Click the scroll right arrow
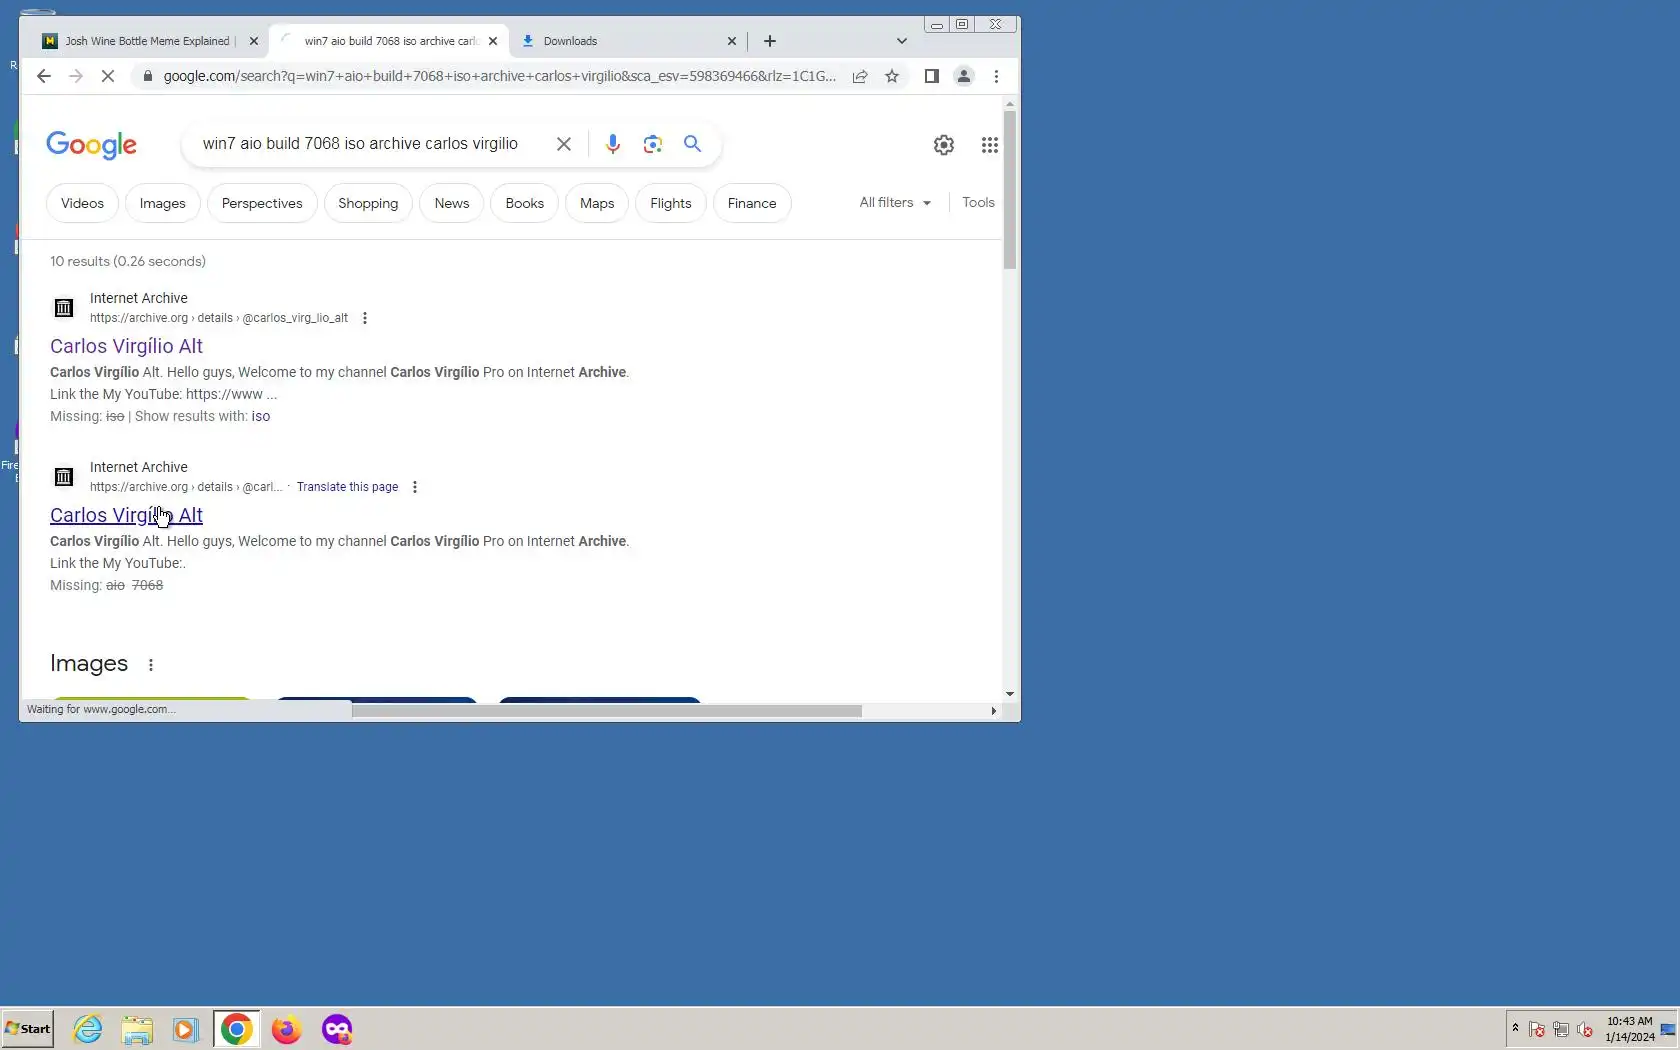Viewport: 1680px width, 1050px height. pyautogui.click(x=993, y=711)
